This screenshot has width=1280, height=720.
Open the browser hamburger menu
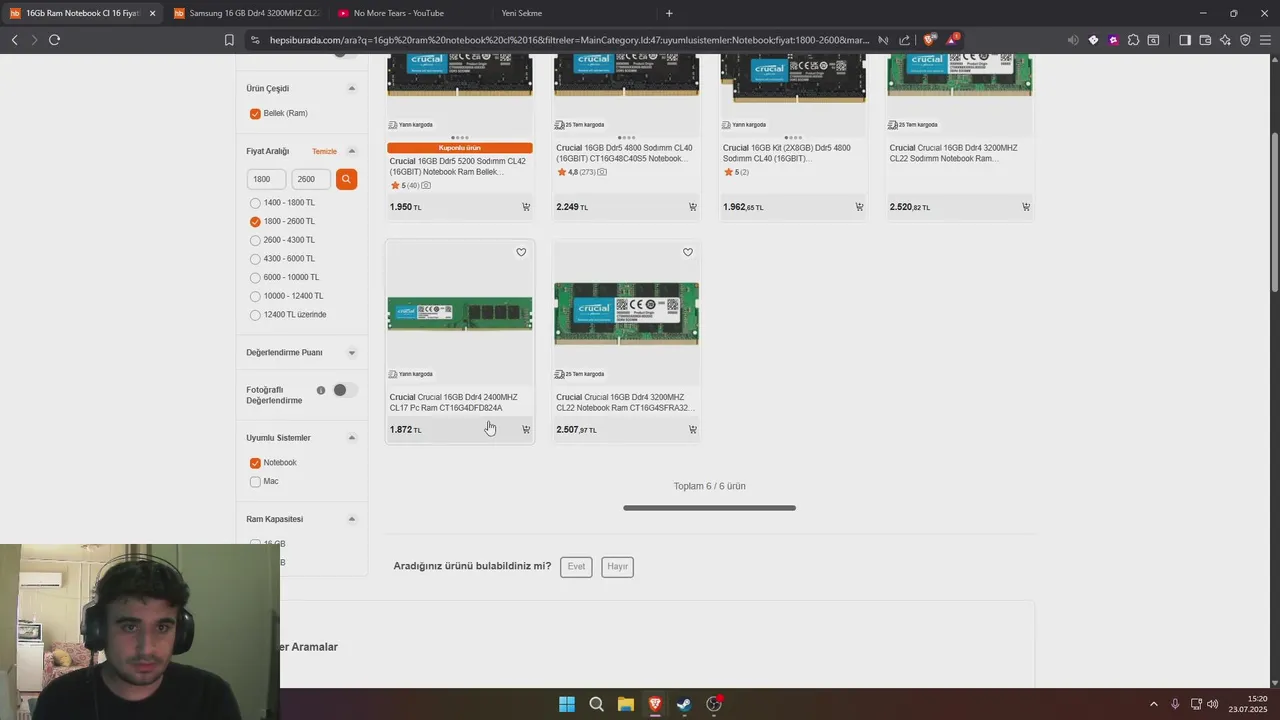(x=1265, y=40)
